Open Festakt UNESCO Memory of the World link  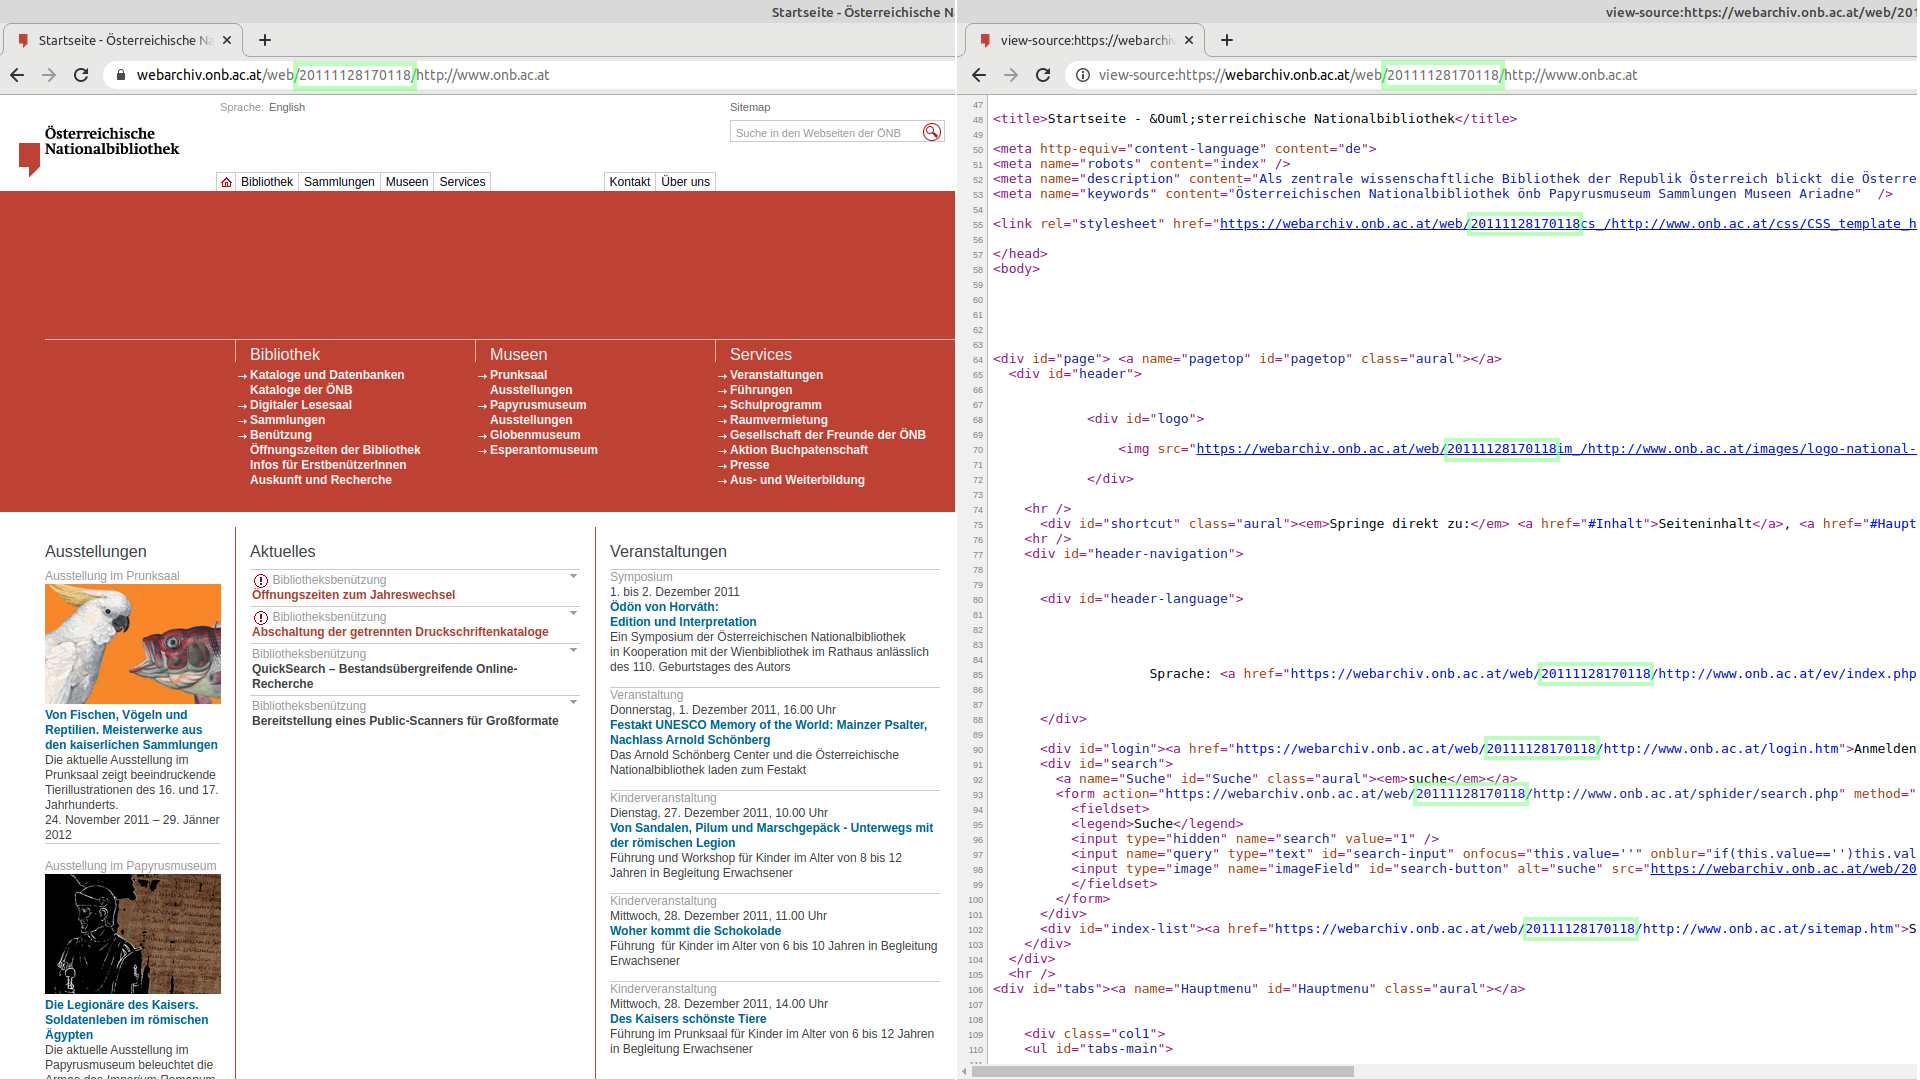point(768,732)
